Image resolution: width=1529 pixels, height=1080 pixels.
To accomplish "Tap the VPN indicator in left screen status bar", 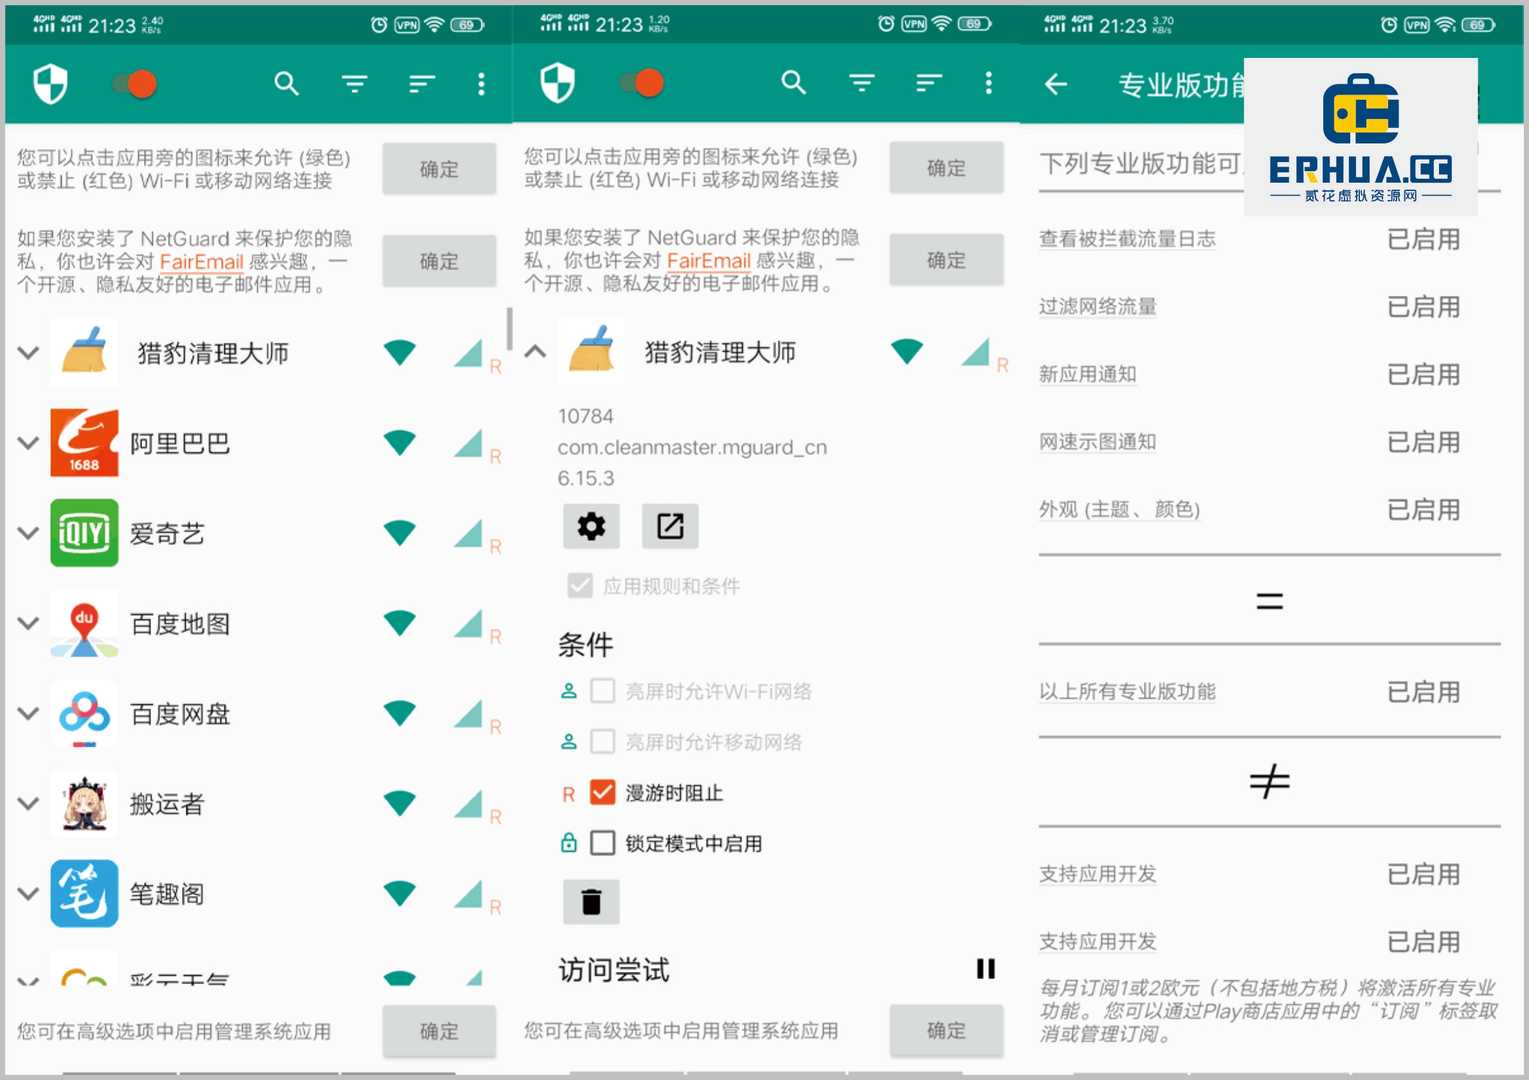I will point(406,25).
